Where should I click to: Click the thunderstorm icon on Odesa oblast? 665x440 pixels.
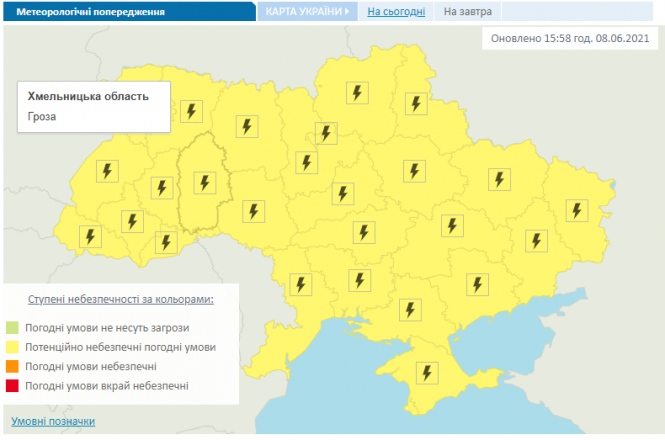[x=301, y=284]
